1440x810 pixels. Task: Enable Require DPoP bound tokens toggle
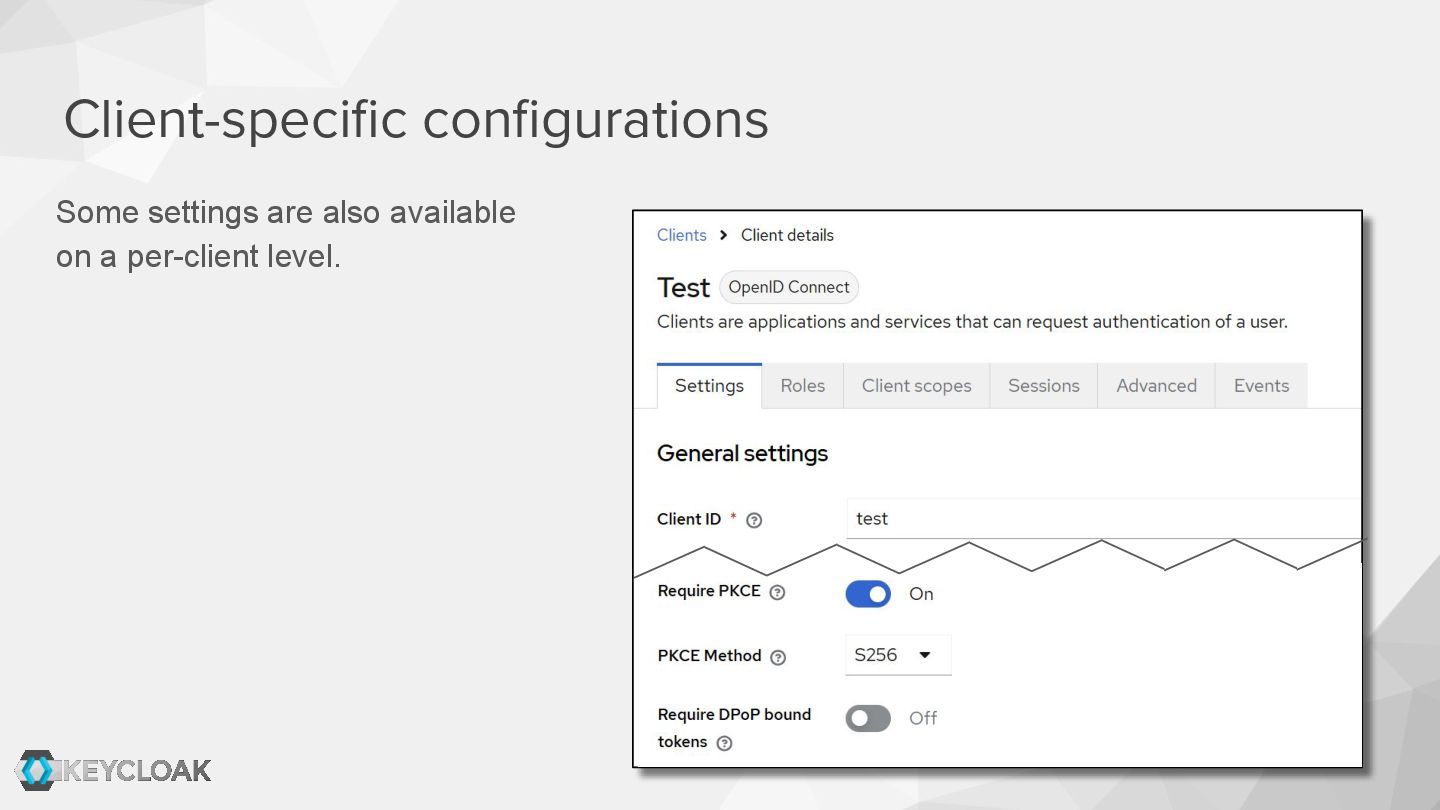(x=868, y=718)
